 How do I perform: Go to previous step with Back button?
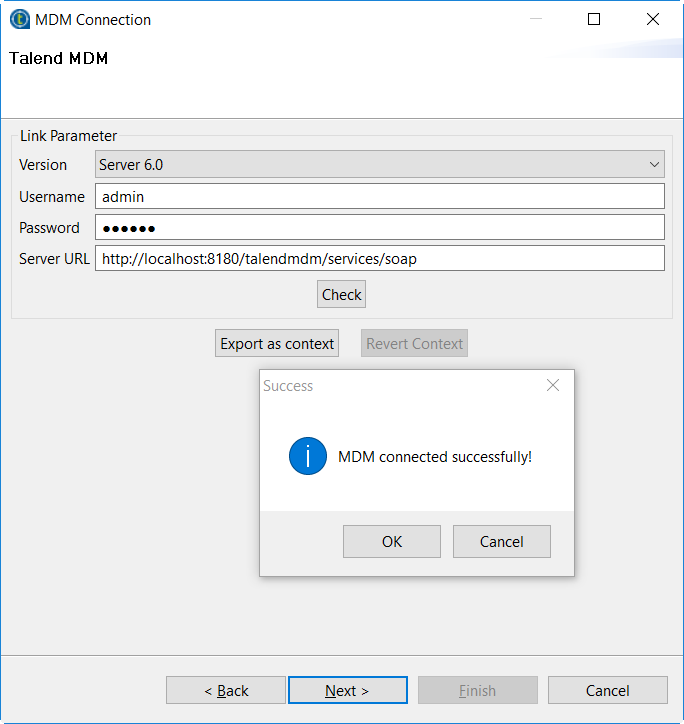pos(226,690)
